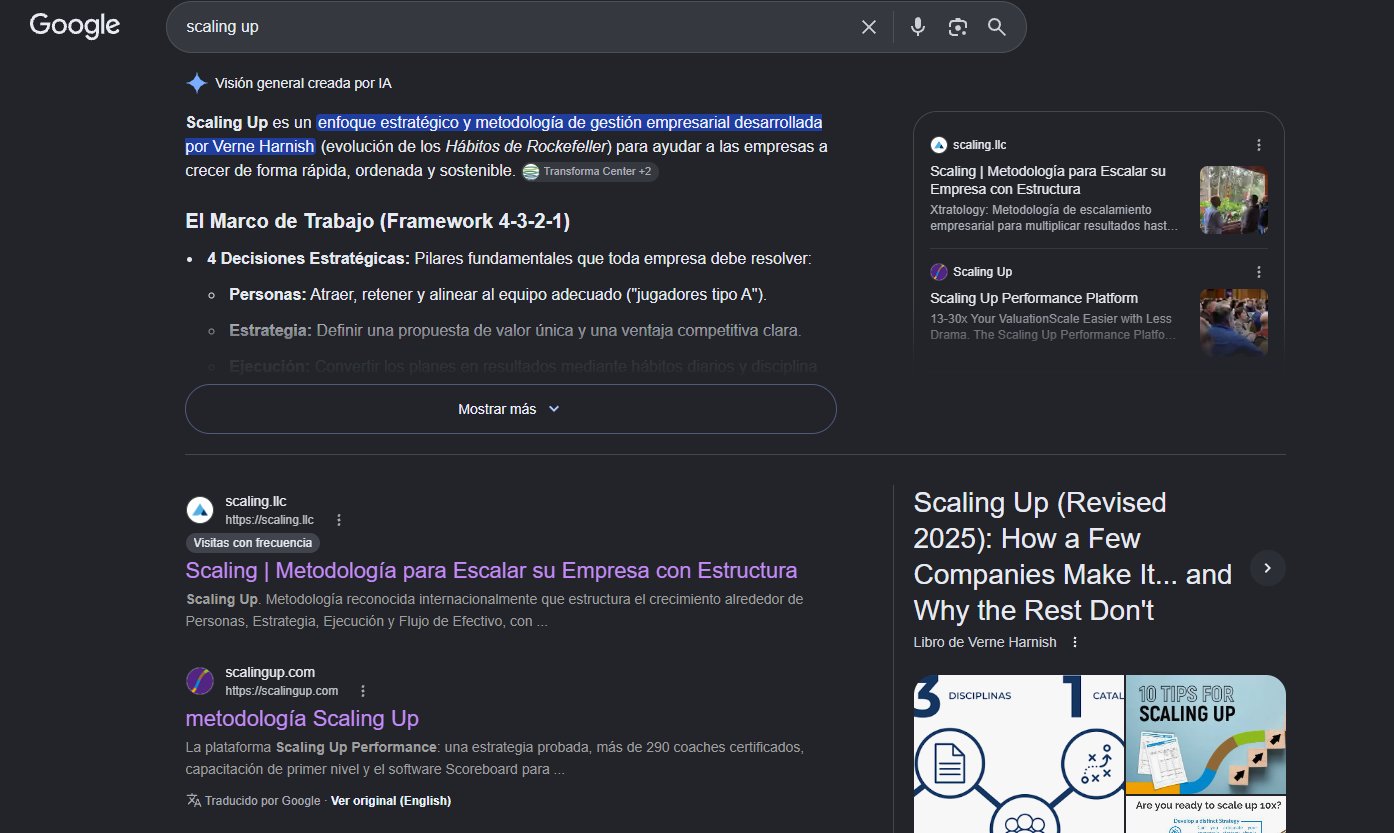
Task: Click the scaling.llc source card thumbnail
Action: click(x=1234, y=200)
